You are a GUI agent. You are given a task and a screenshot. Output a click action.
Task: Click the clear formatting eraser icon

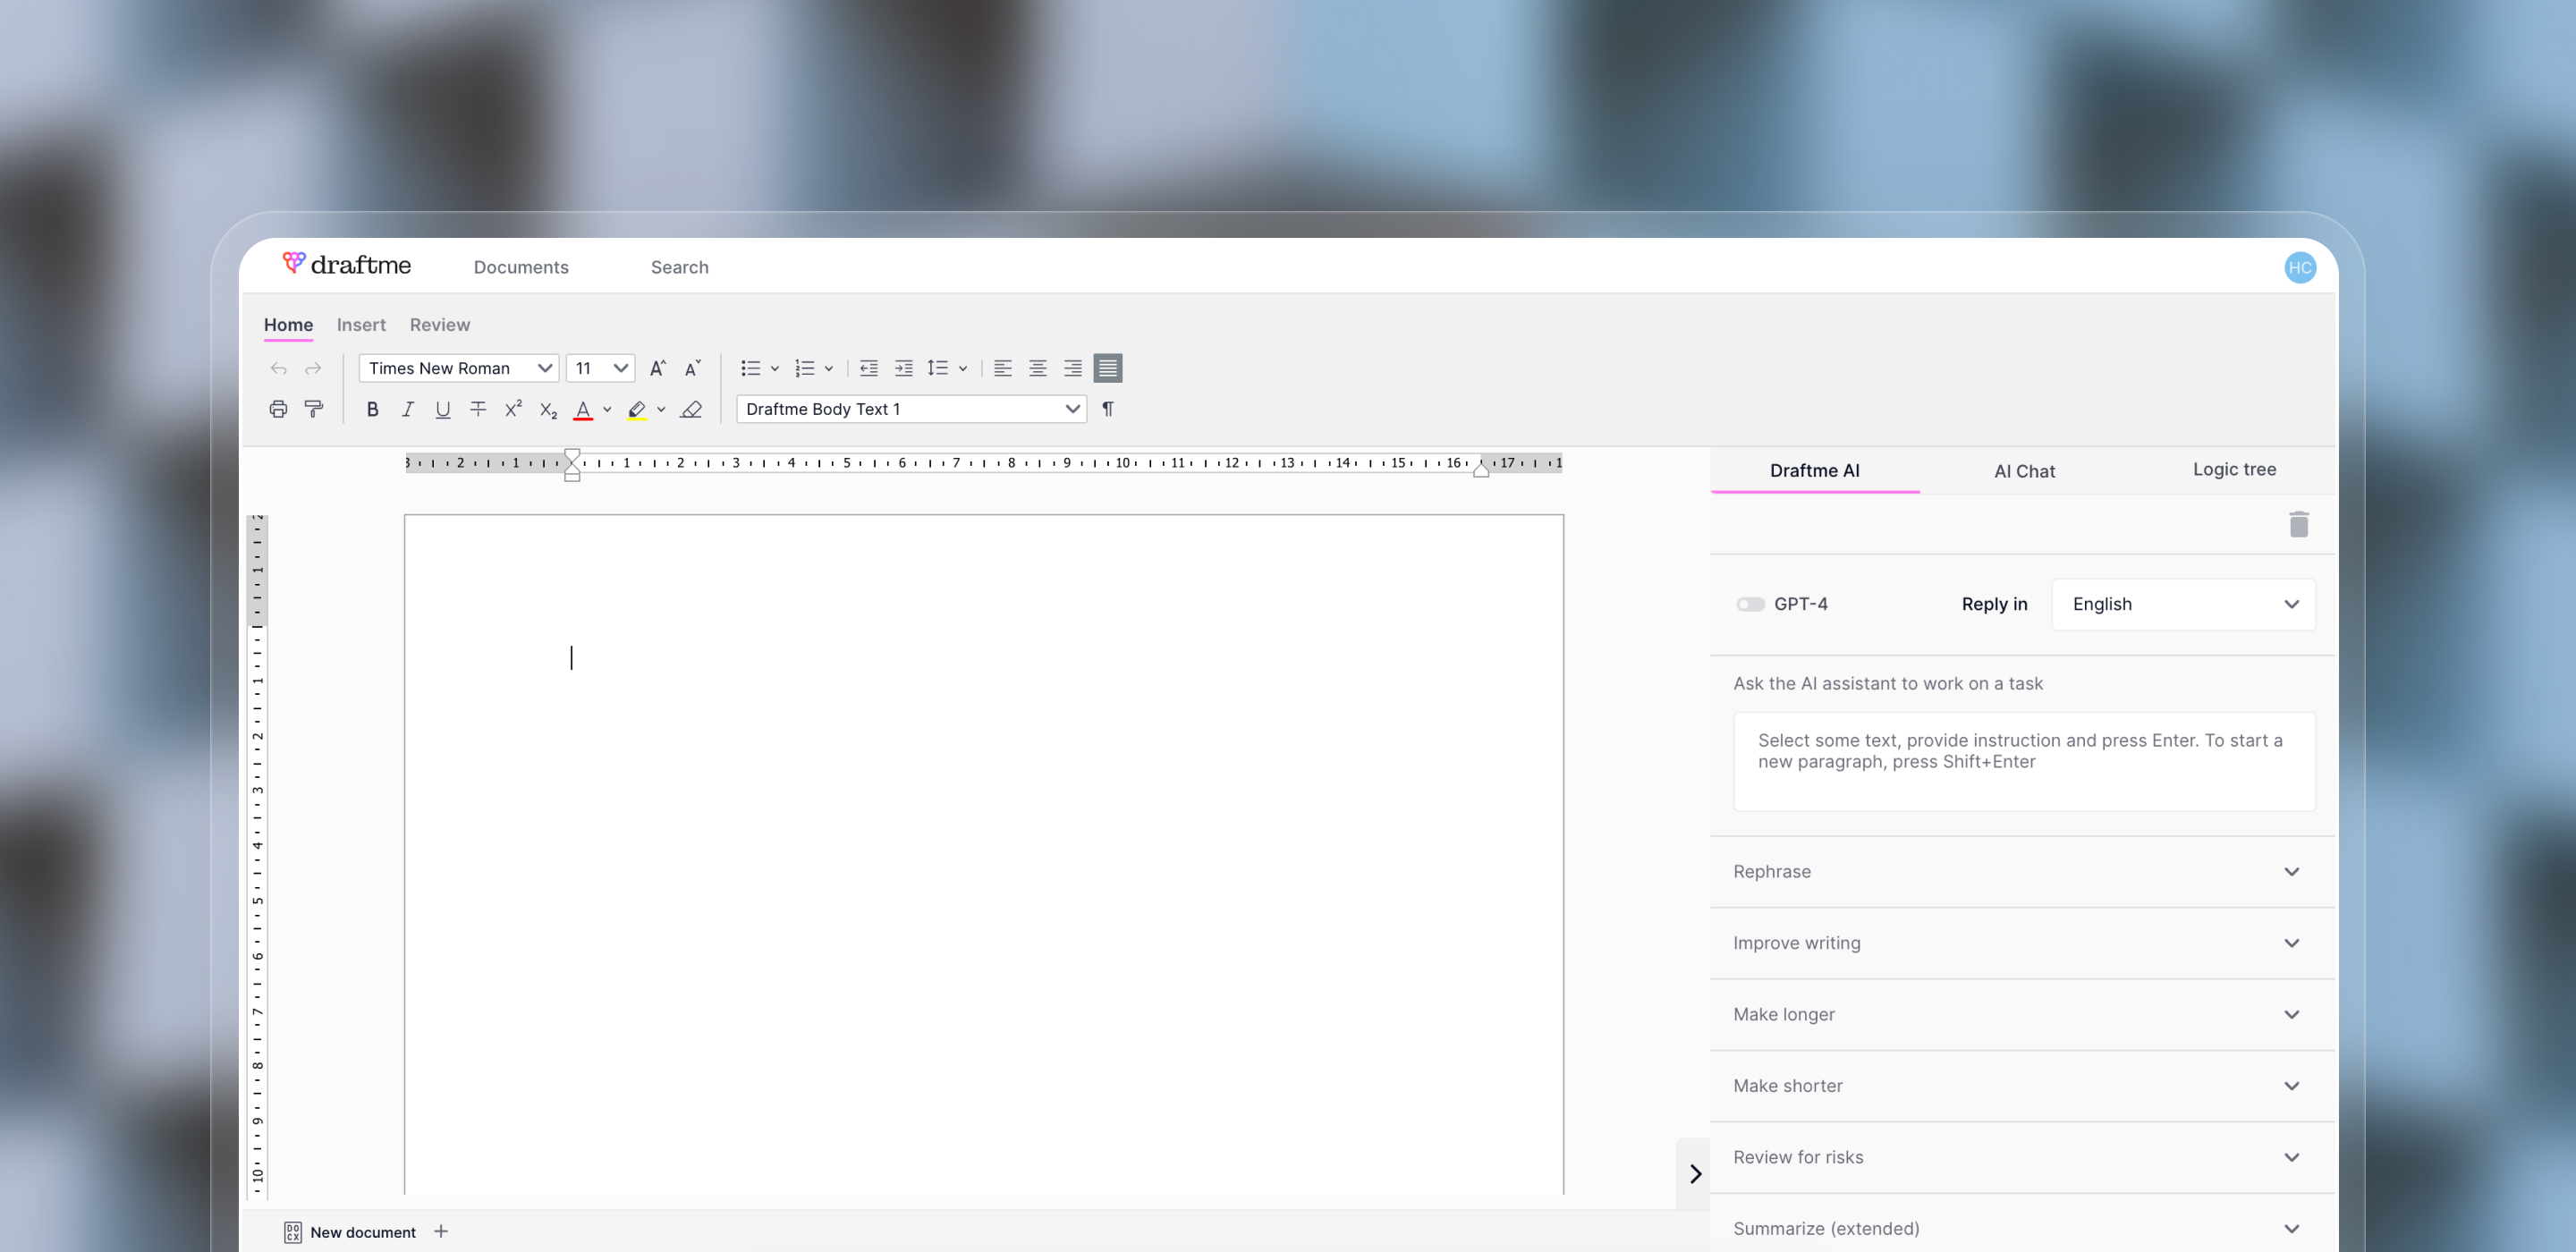coord(691,409)
